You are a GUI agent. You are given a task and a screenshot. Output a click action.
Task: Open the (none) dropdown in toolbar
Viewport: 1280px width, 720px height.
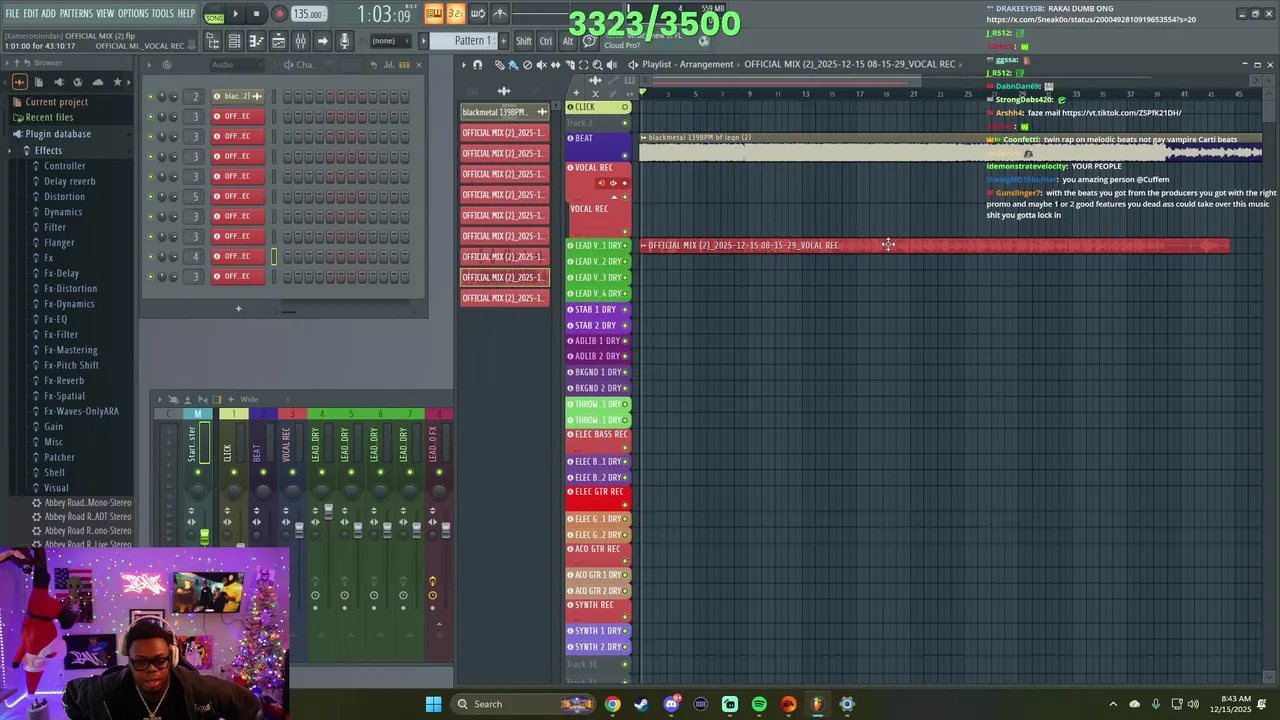(x=390, y=41)
